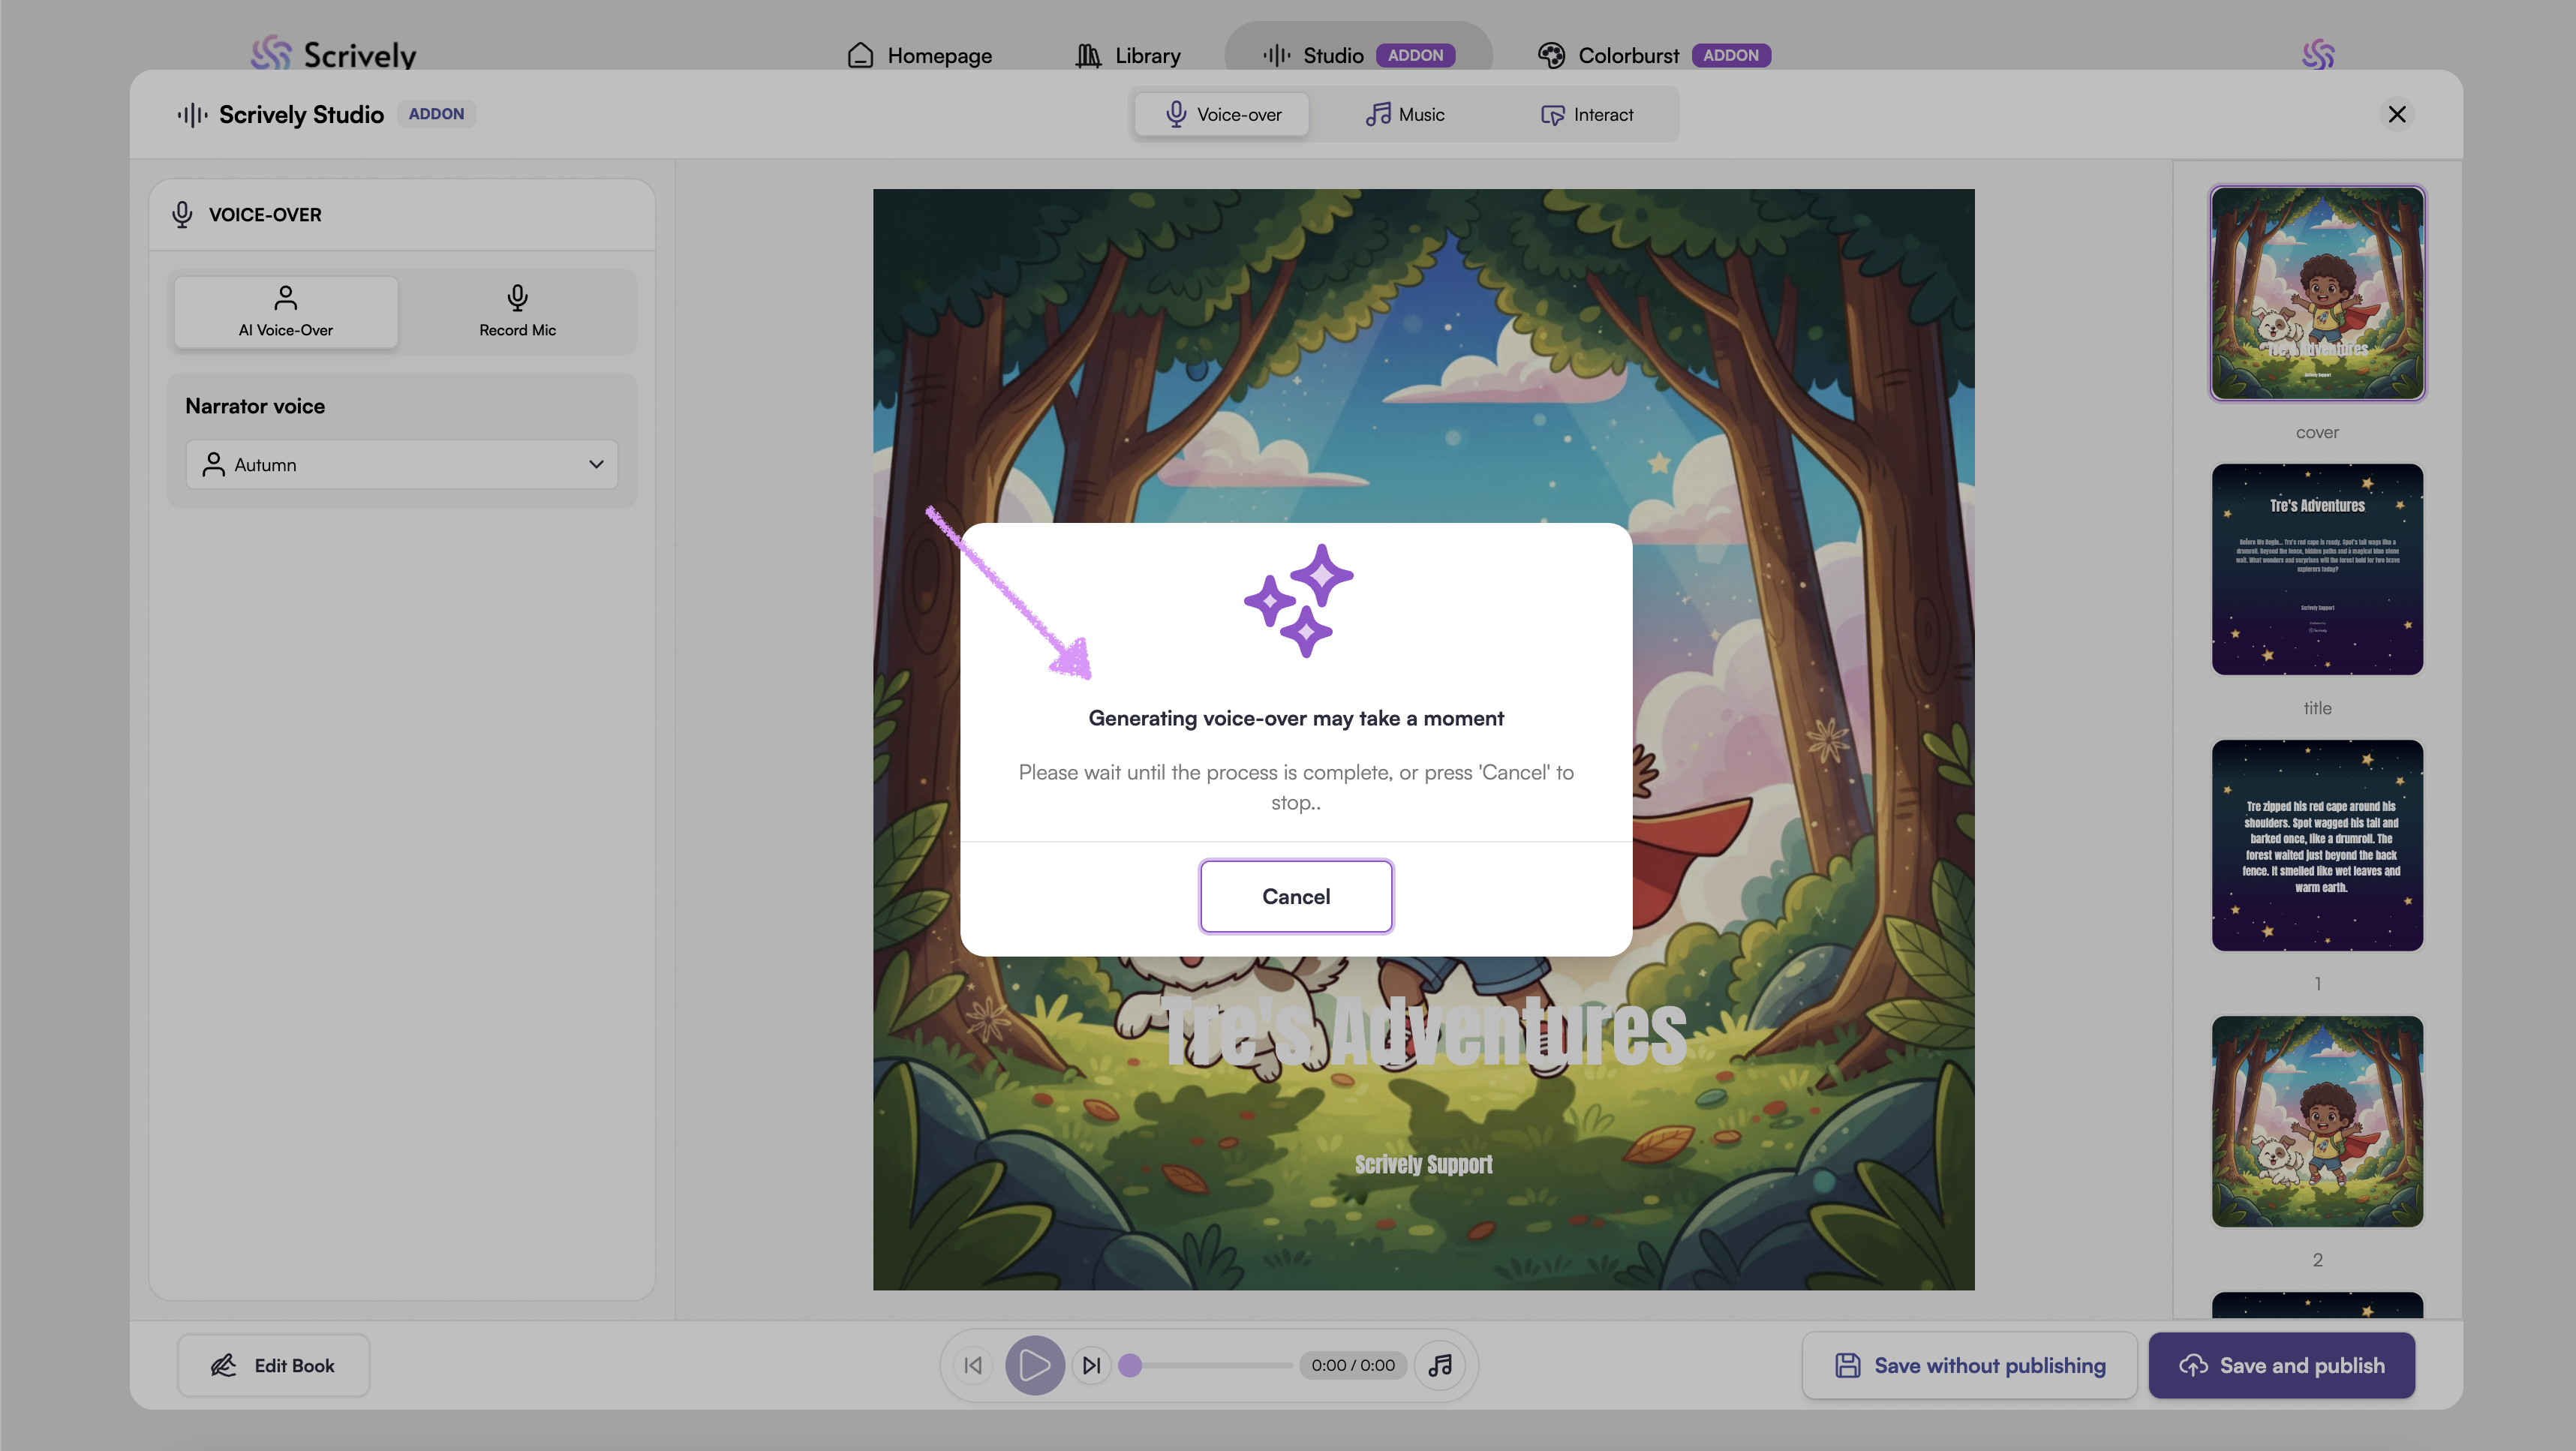Click the play button in the audio player
Screen dimensions: 2576x1451
click(x=1034, y=1365)
